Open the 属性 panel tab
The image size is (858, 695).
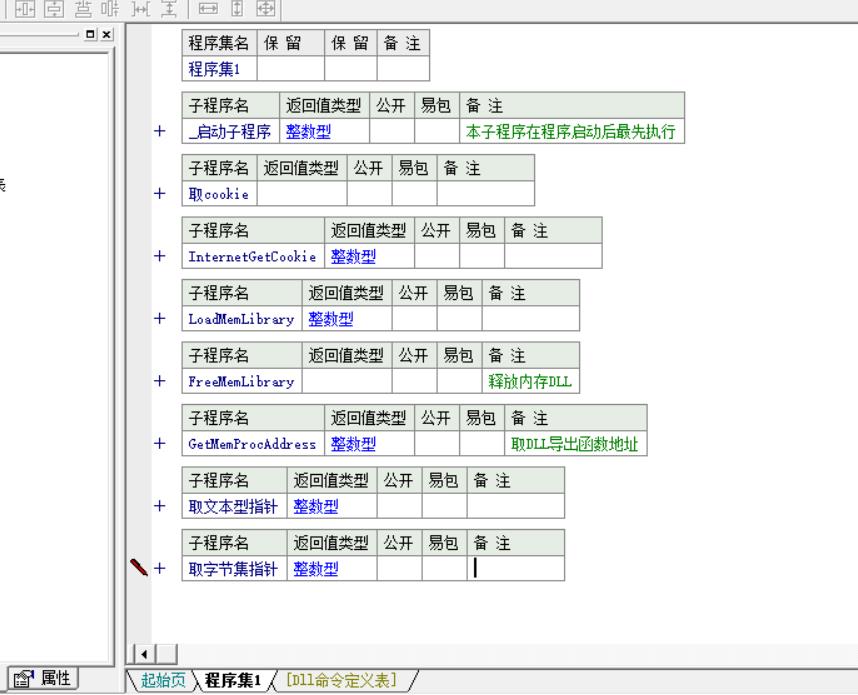pyautogui.click(x=43, y=679)
